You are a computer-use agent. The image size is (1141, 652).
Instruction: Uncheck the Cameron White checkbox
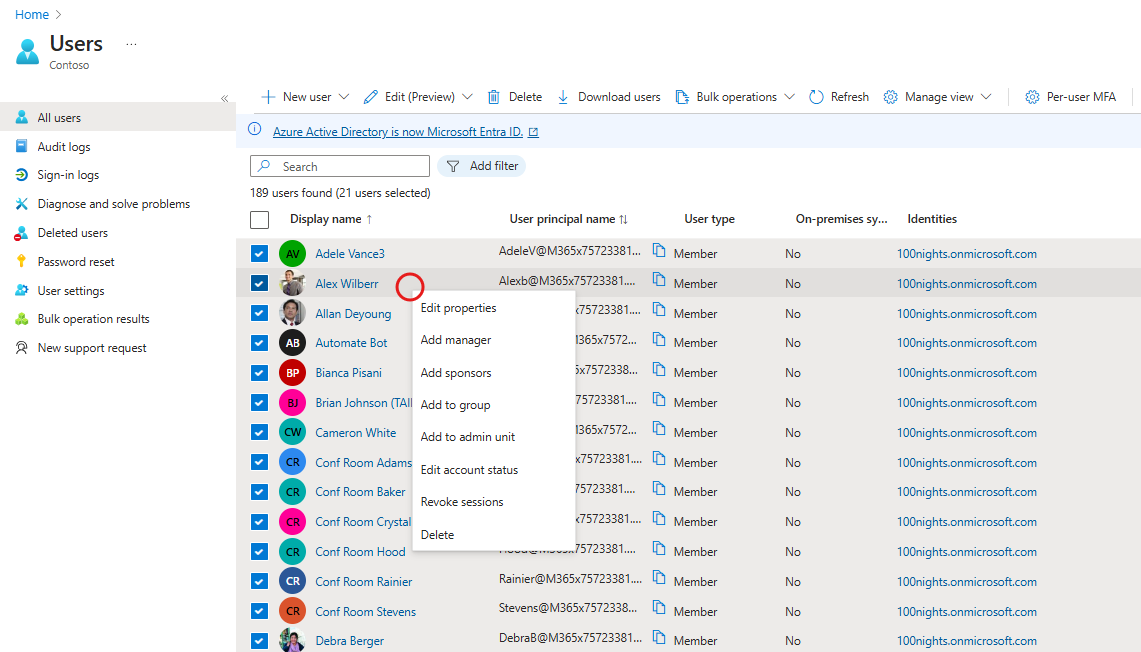click(x=259, y=432)
